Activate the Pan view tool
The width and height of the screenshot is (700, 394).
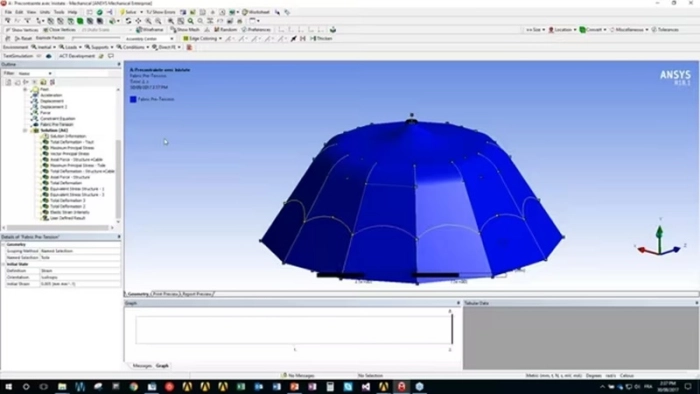point(138,21)
